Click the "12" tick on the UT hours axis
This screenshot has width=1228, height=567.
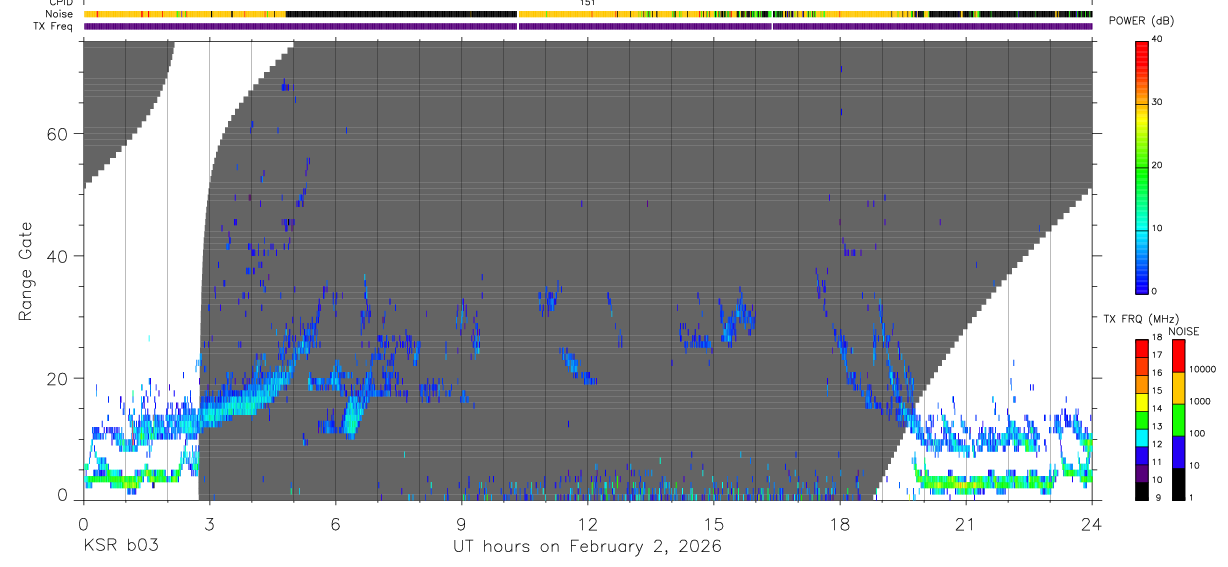(x=587, y=523)
